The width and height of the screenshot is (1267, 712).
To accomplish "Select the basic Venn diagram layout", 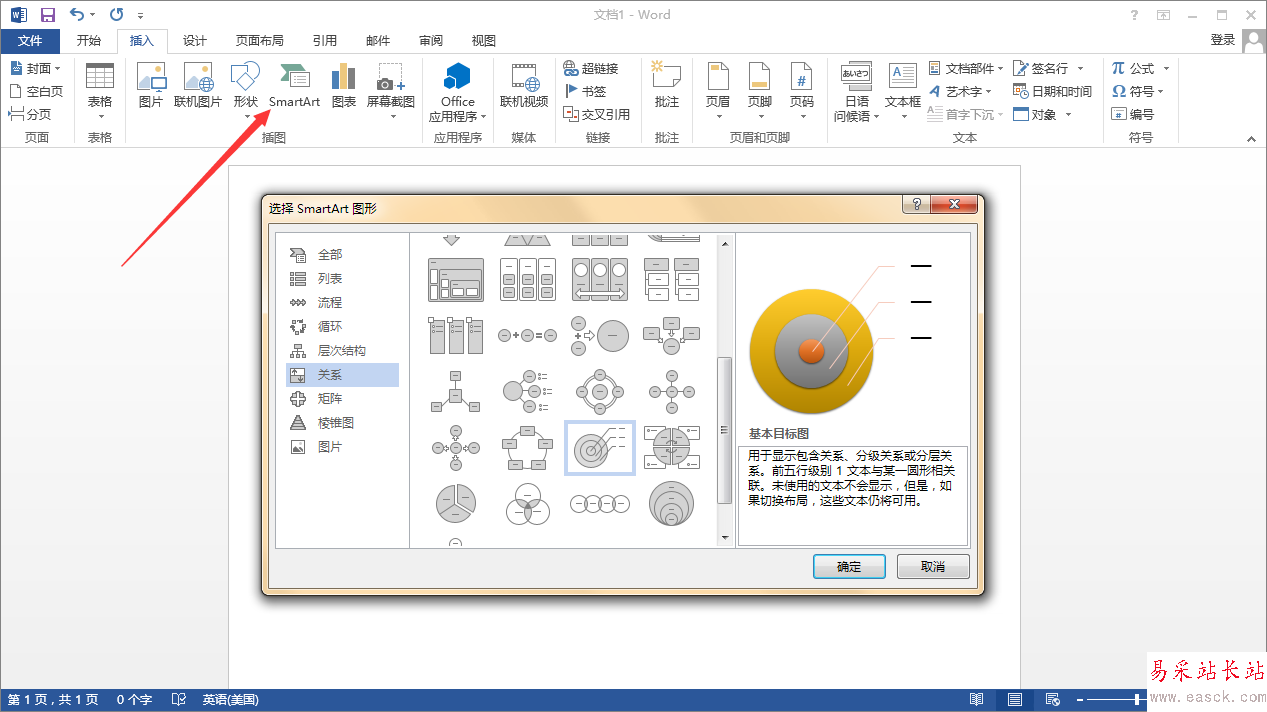I will (528, 505).
